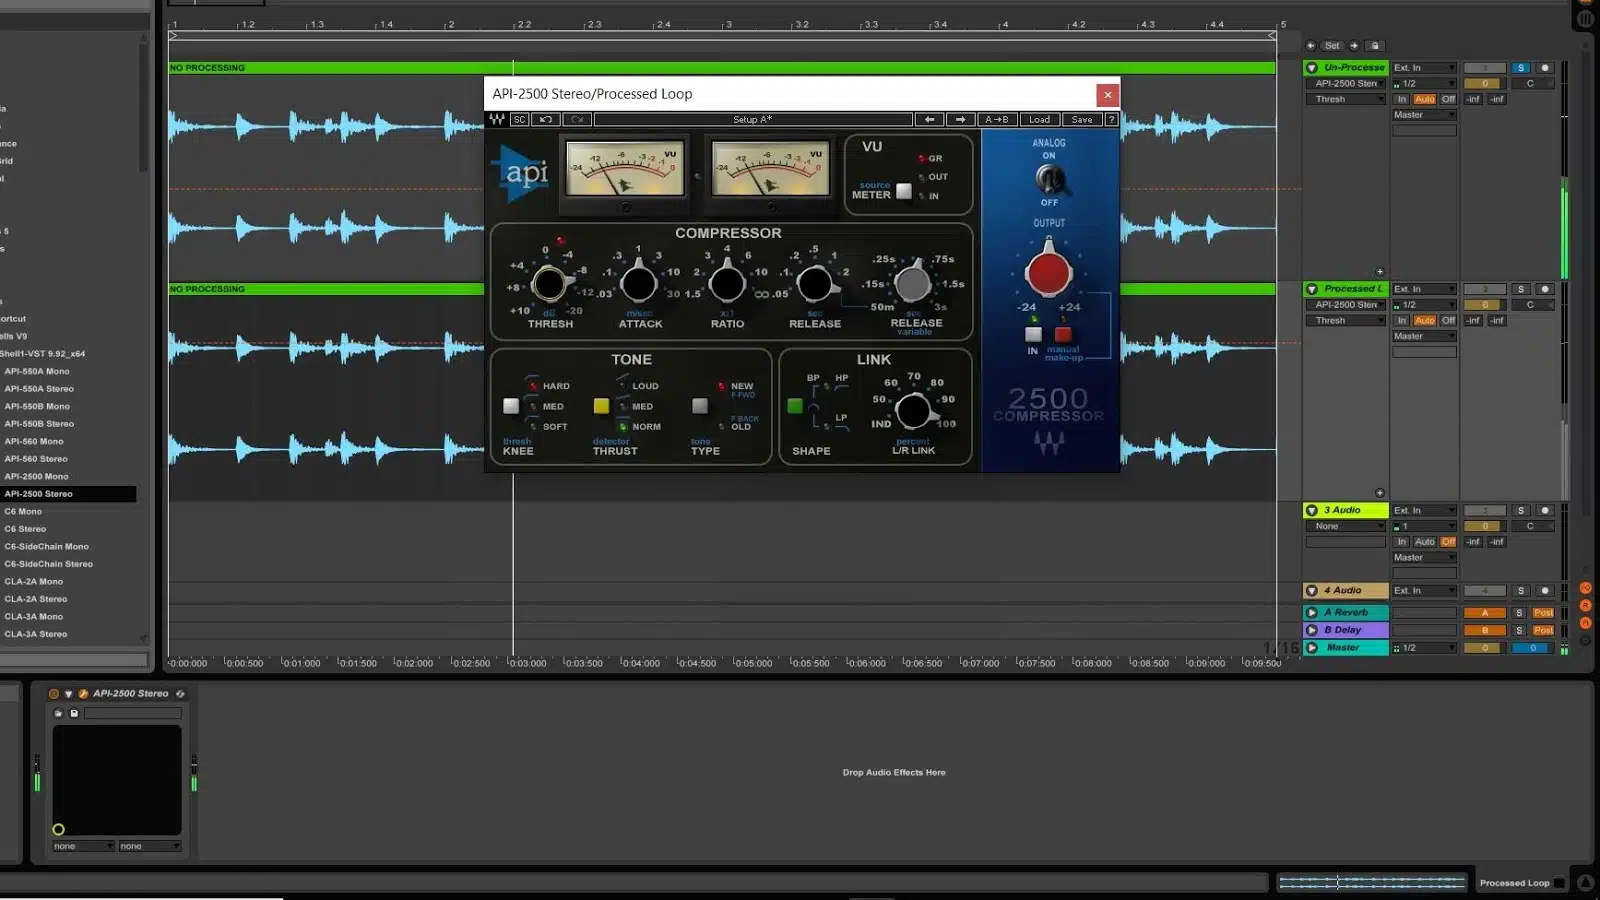Click the THRESH knob
The height and width of the screenshot is (900, 1600).
(x=549, y=284)
